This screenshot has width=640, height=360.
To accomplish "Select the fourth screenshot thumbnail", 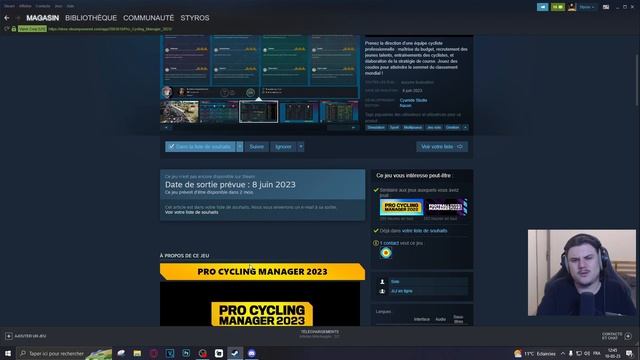I will [x=299, y=111].
